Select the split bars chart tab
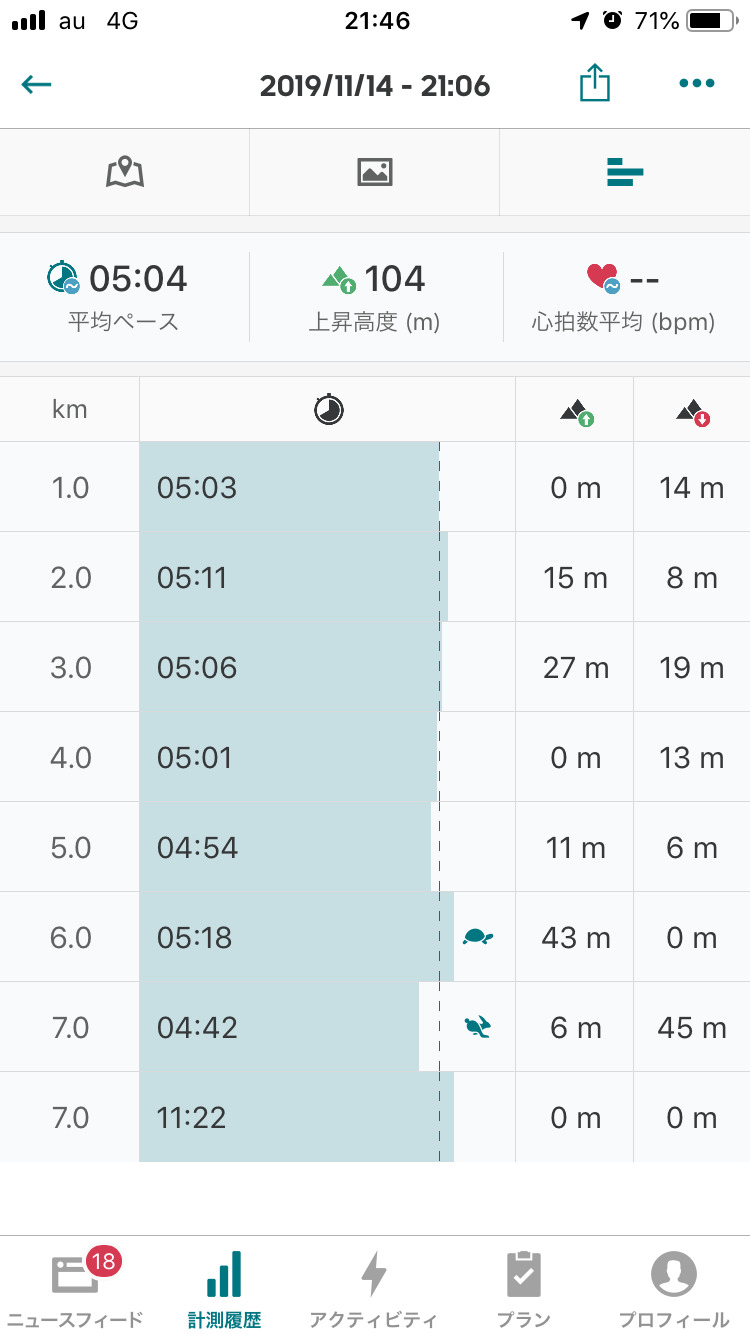The height and width of the screenshot is (1334, 750). point(624,173)
